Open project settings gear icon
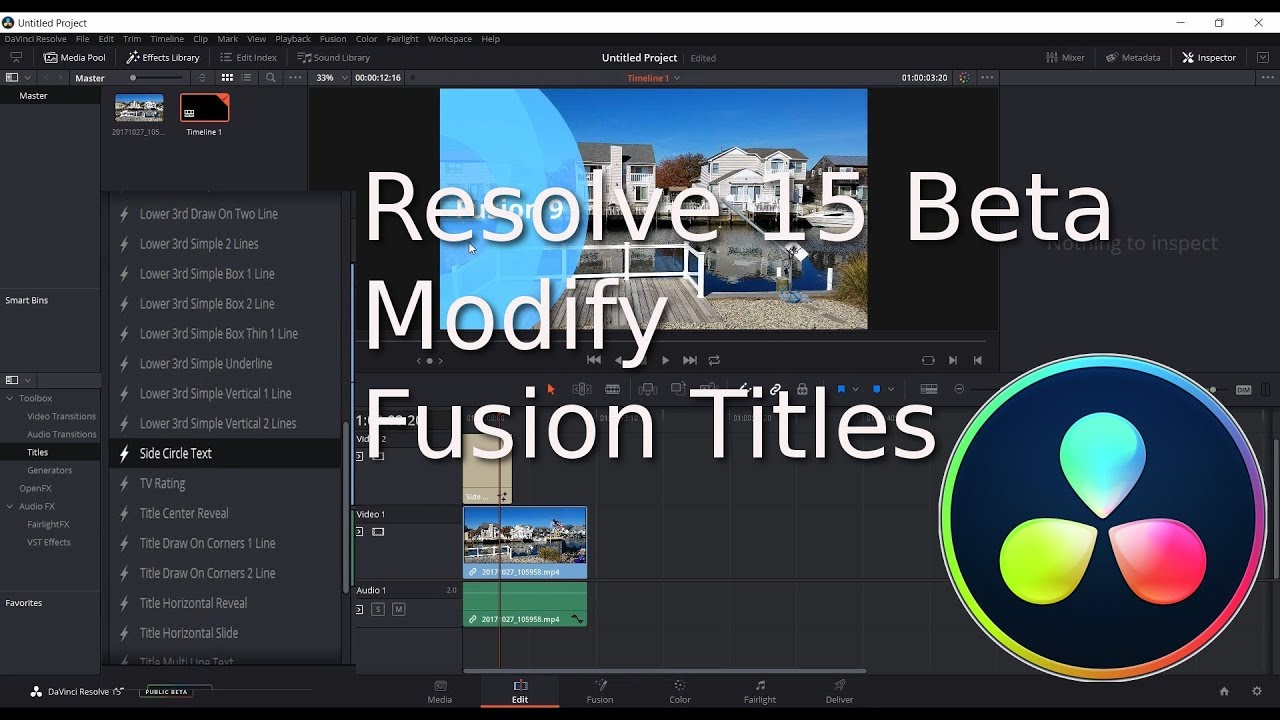The image size is (1280, 720). [x=1257, y=691]
